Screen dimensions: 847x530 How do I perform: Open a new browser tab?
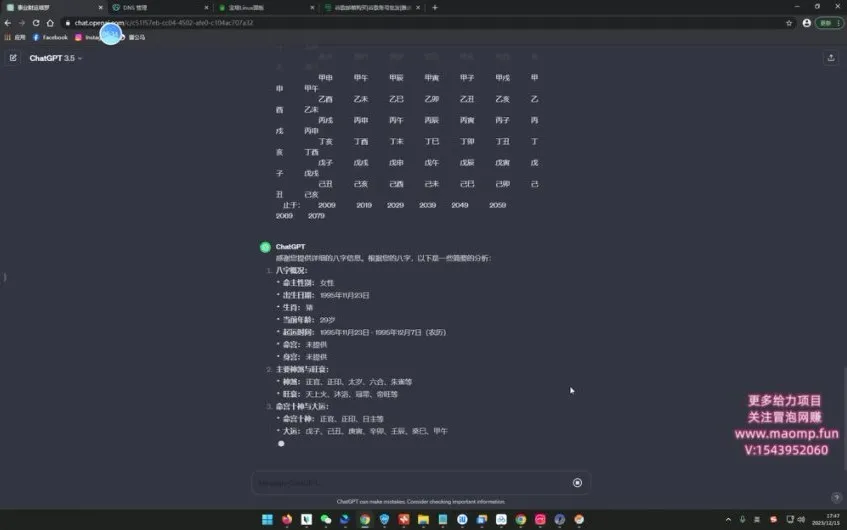(435, 7)
